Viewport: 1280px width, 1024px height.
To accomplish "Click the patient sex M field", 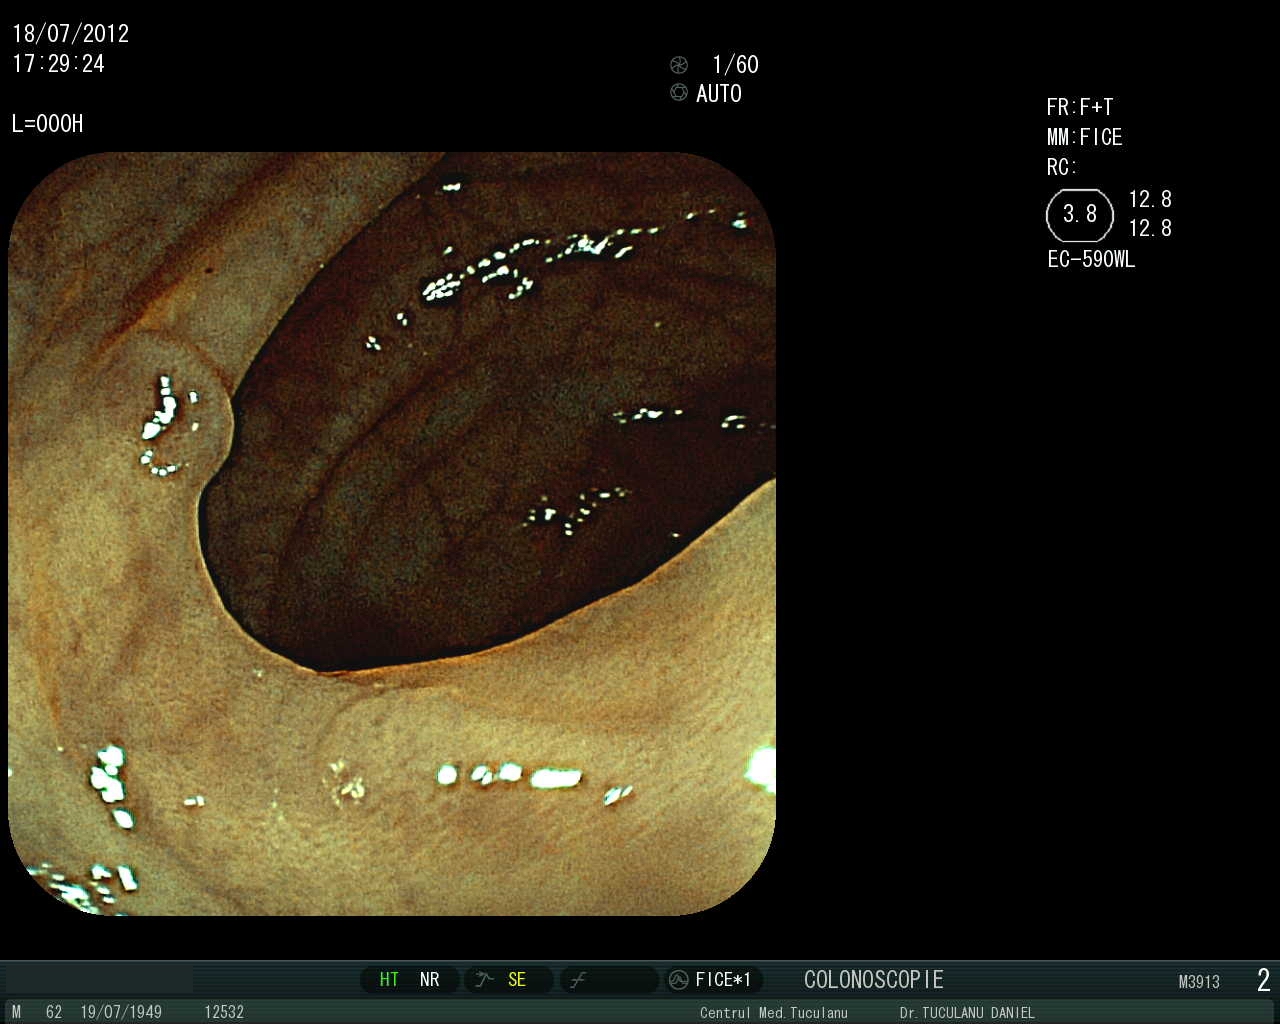I will 16,1012.
